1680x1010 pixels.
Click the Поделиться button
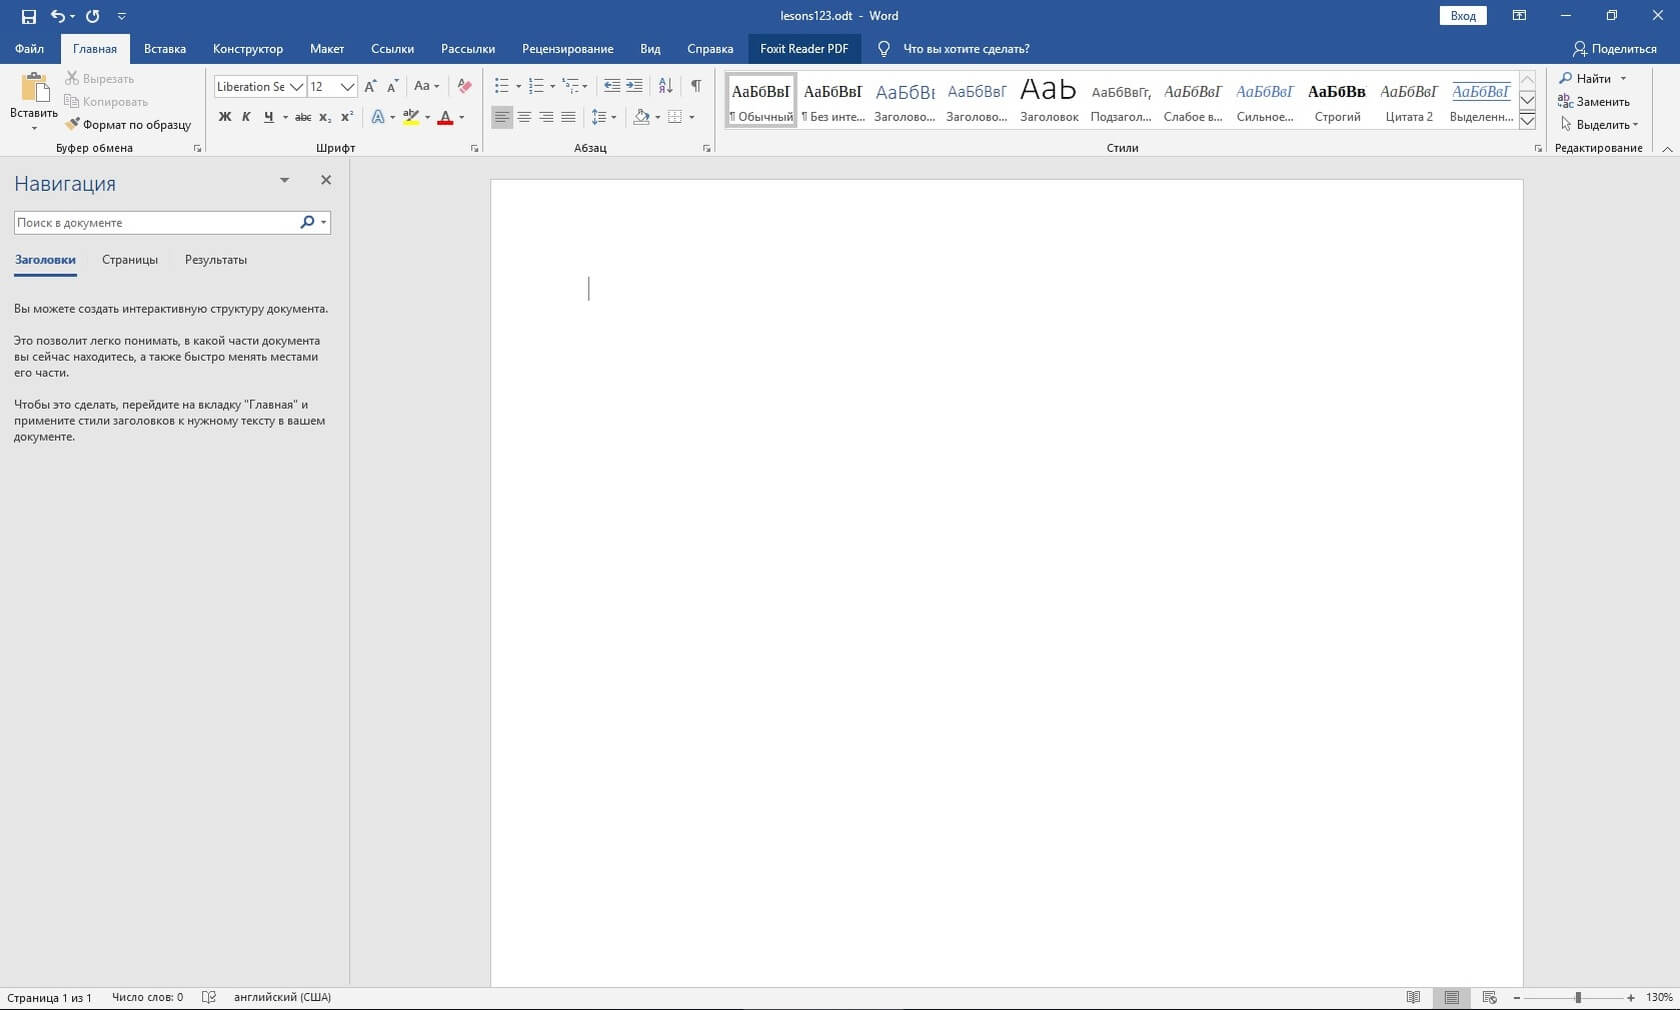click(x=1614, y=48)
